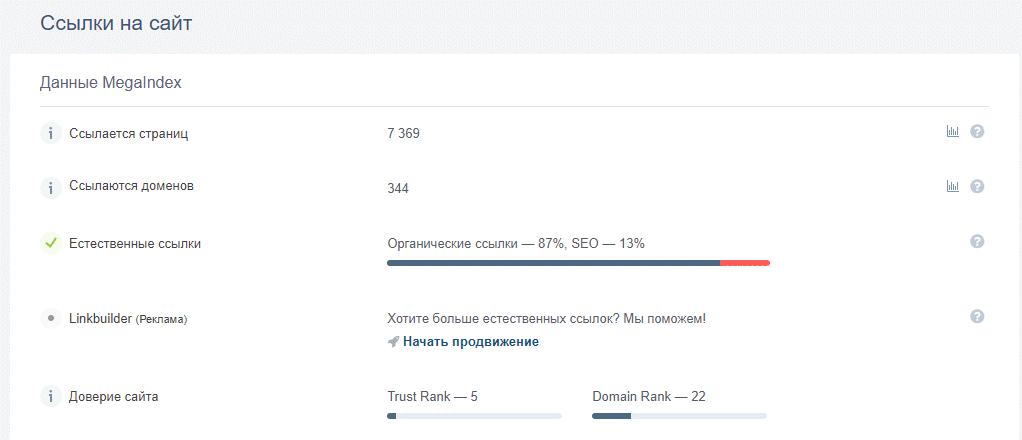
Task: Click the Данные MegaIndex section heading
Action: coord(111,83)
